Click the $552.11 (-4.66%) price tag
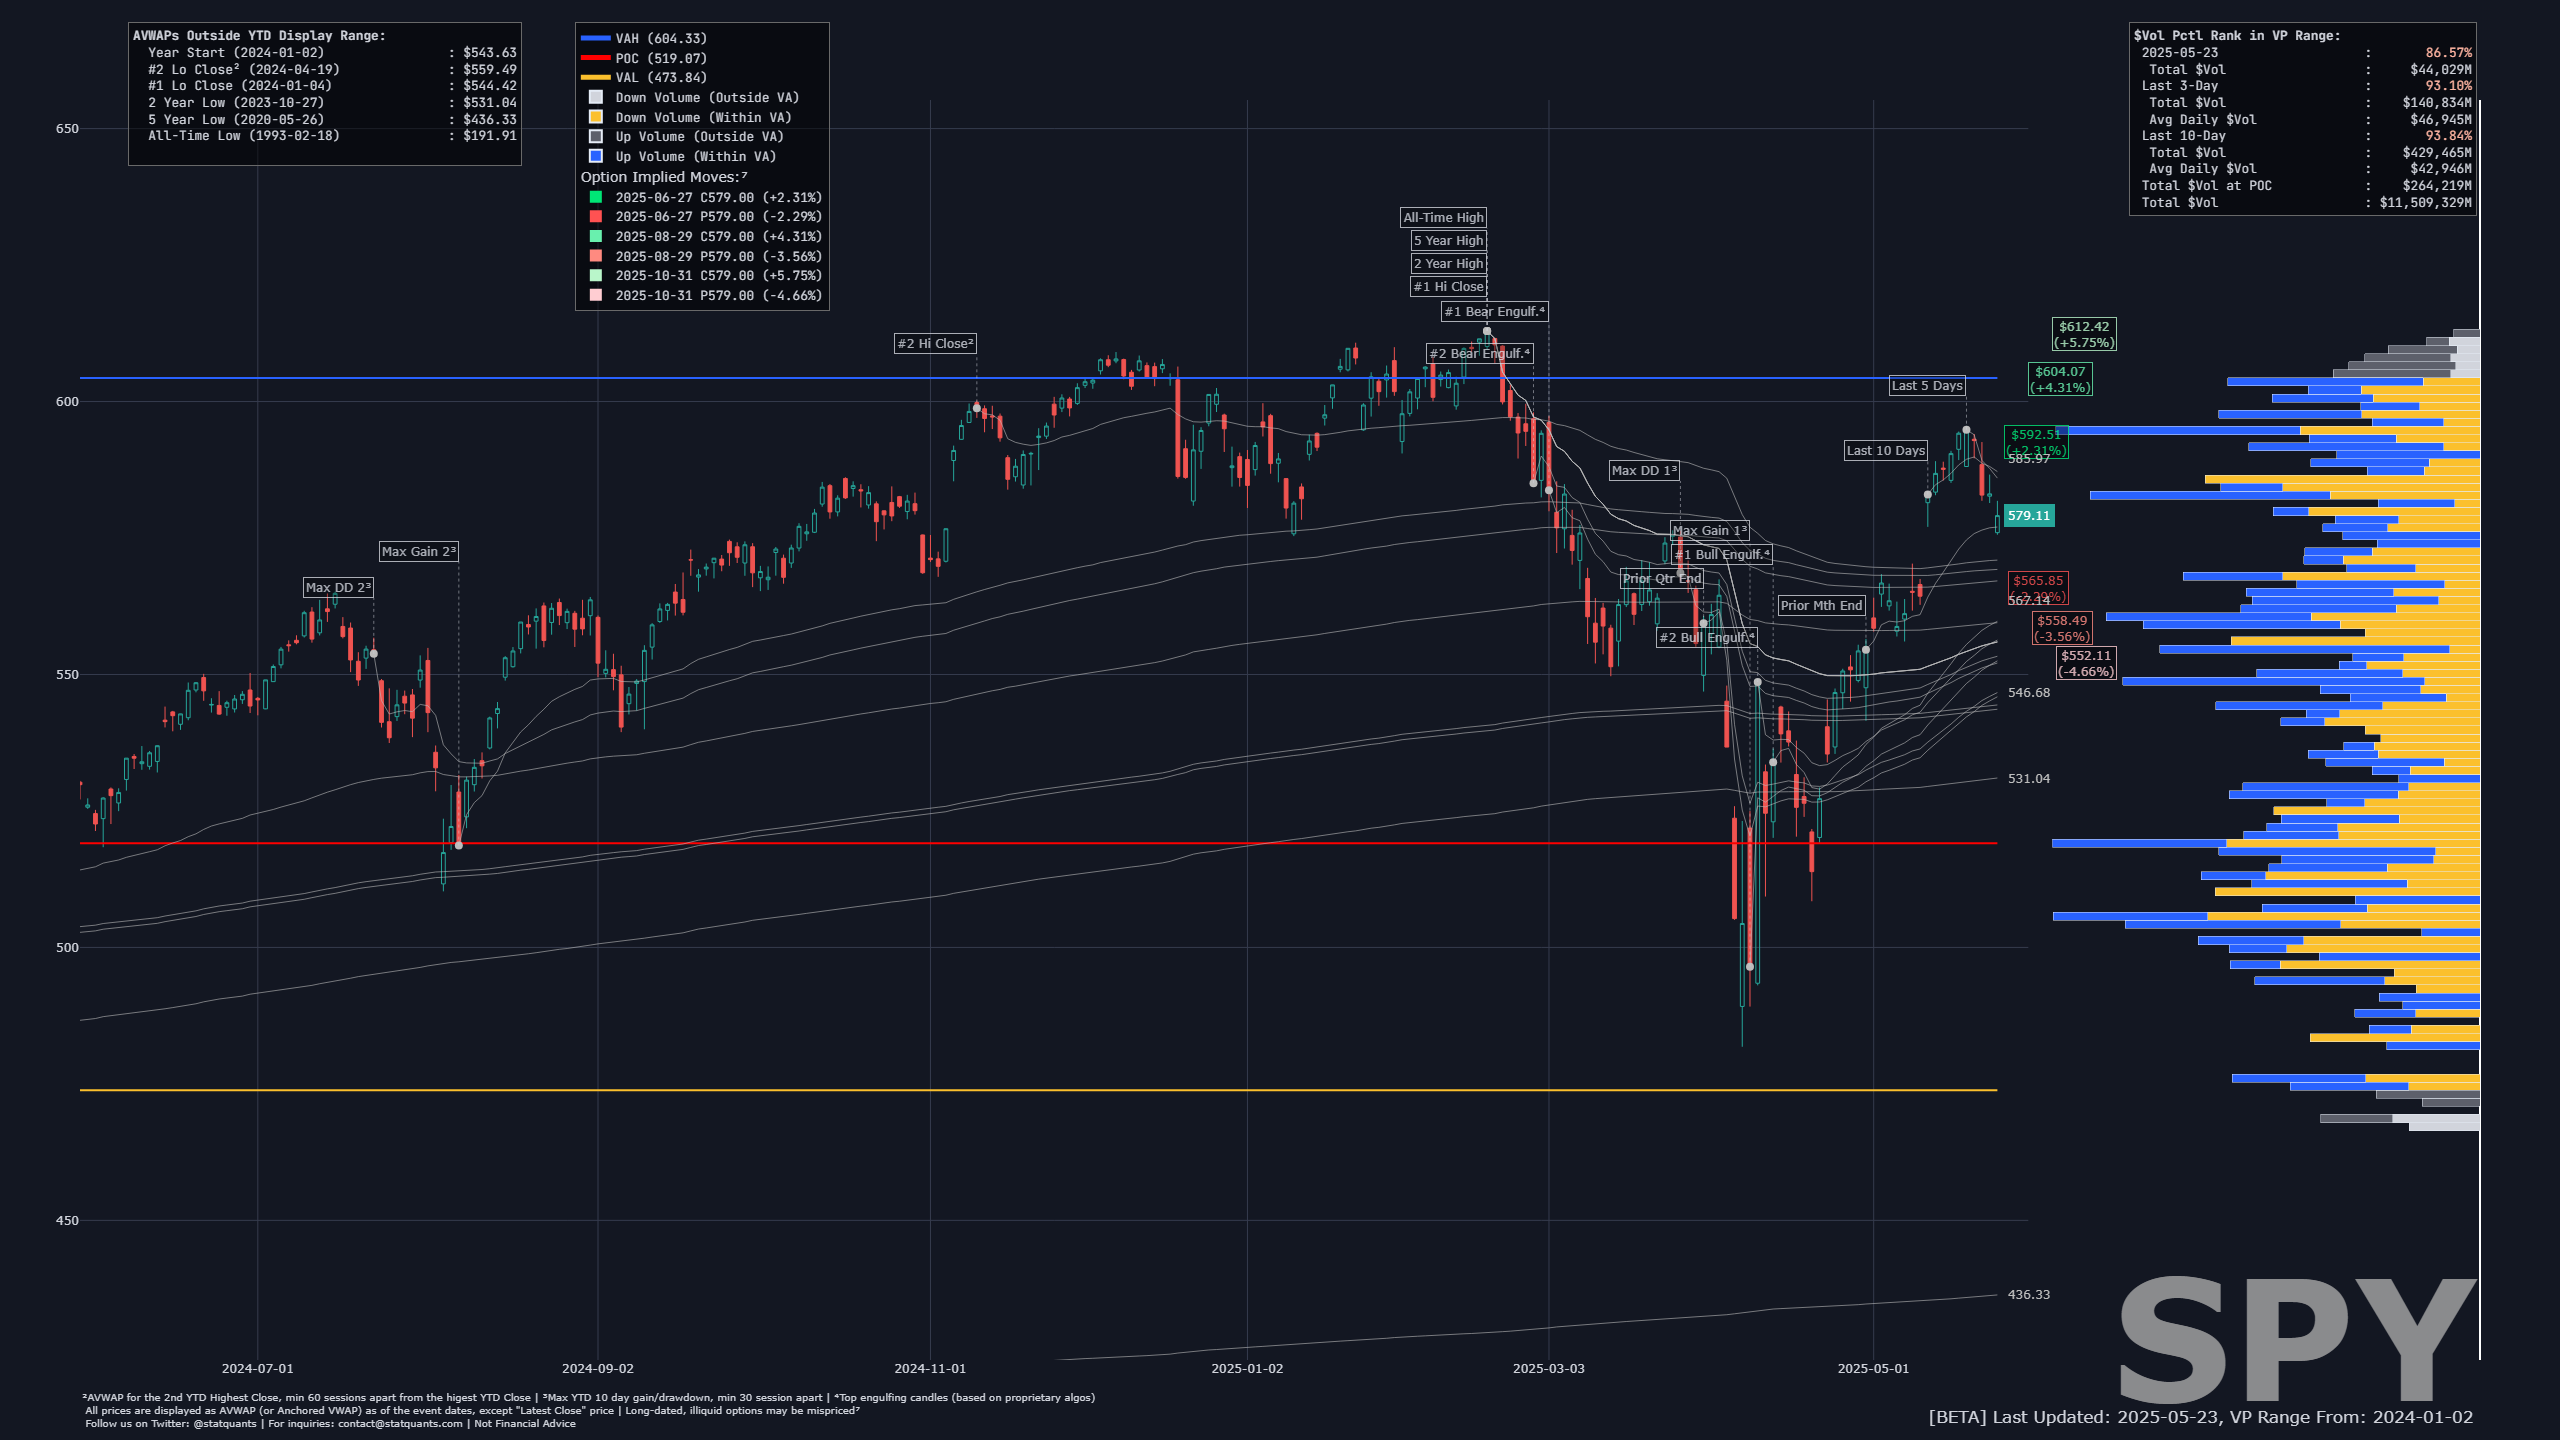The width and height of the screenshot is (2560, 1440). [x=2086, y=664]
